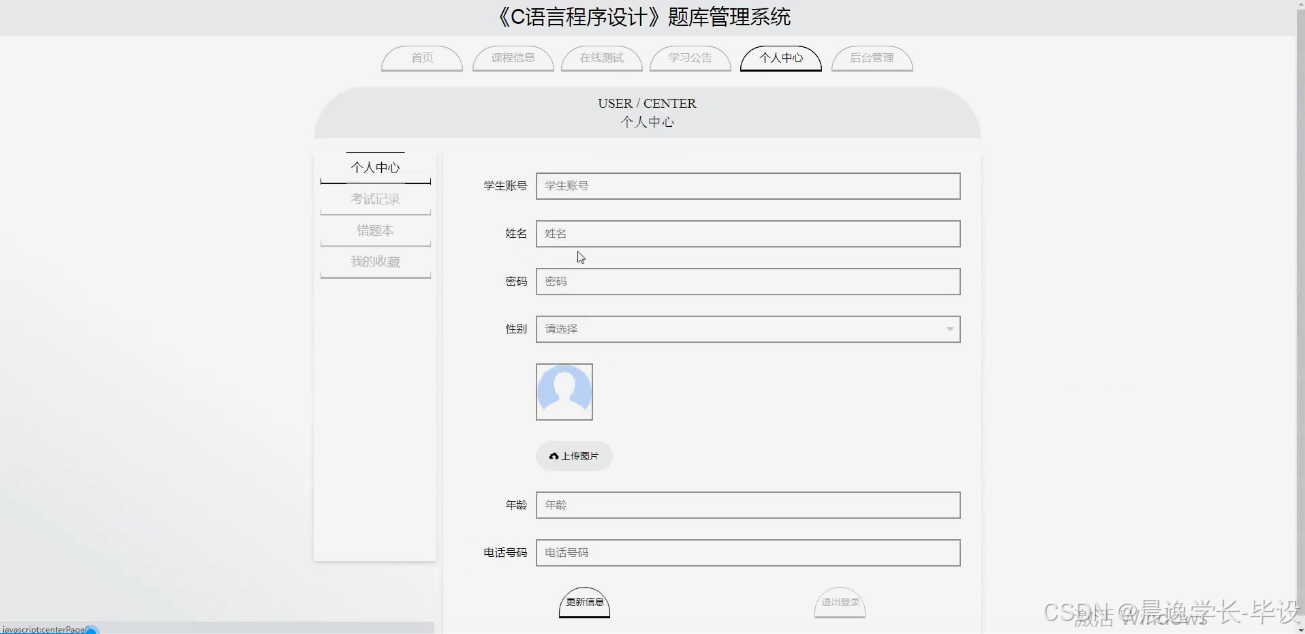The width and height of the screenshot is (1305, 634).
Task: Click the cloud upload icon on 上传图片 button
Action: pos(554,456)
